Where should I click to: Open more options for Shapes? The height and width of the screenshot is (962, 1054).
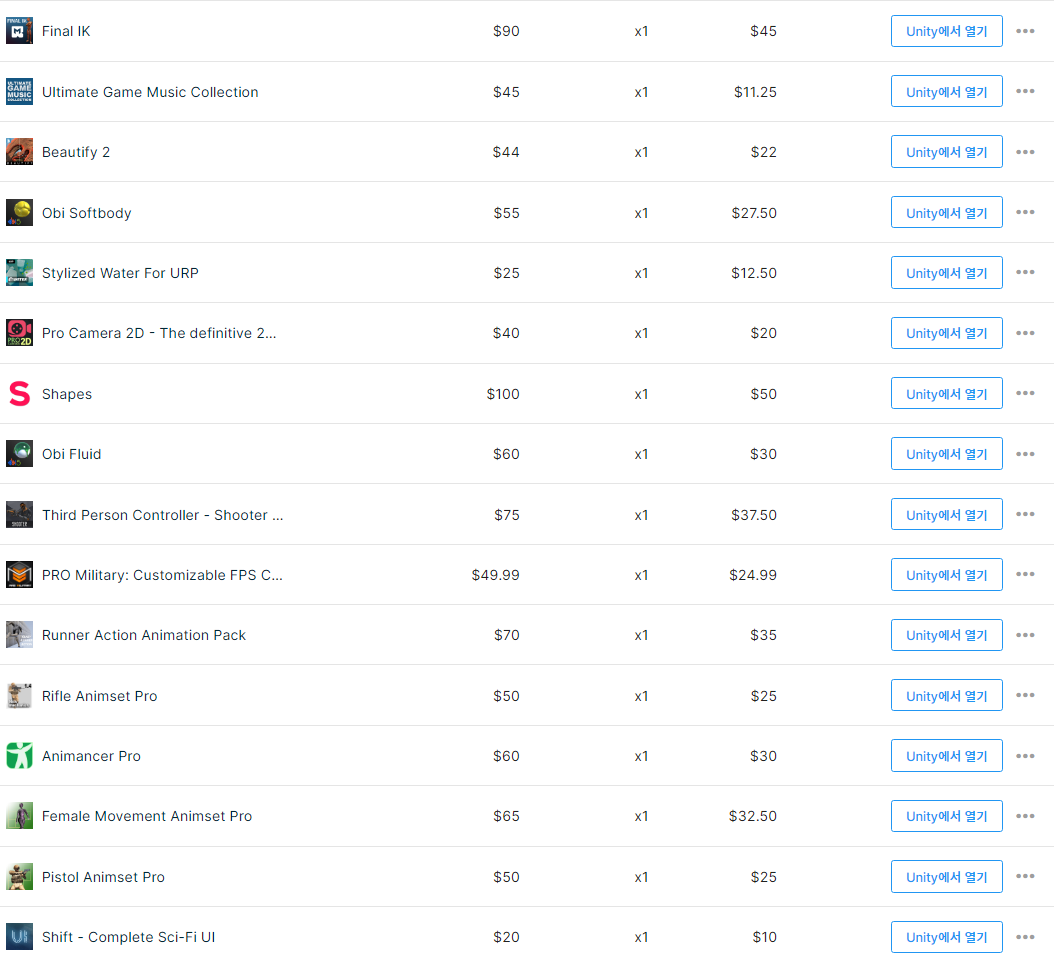tap(1025, 393)
